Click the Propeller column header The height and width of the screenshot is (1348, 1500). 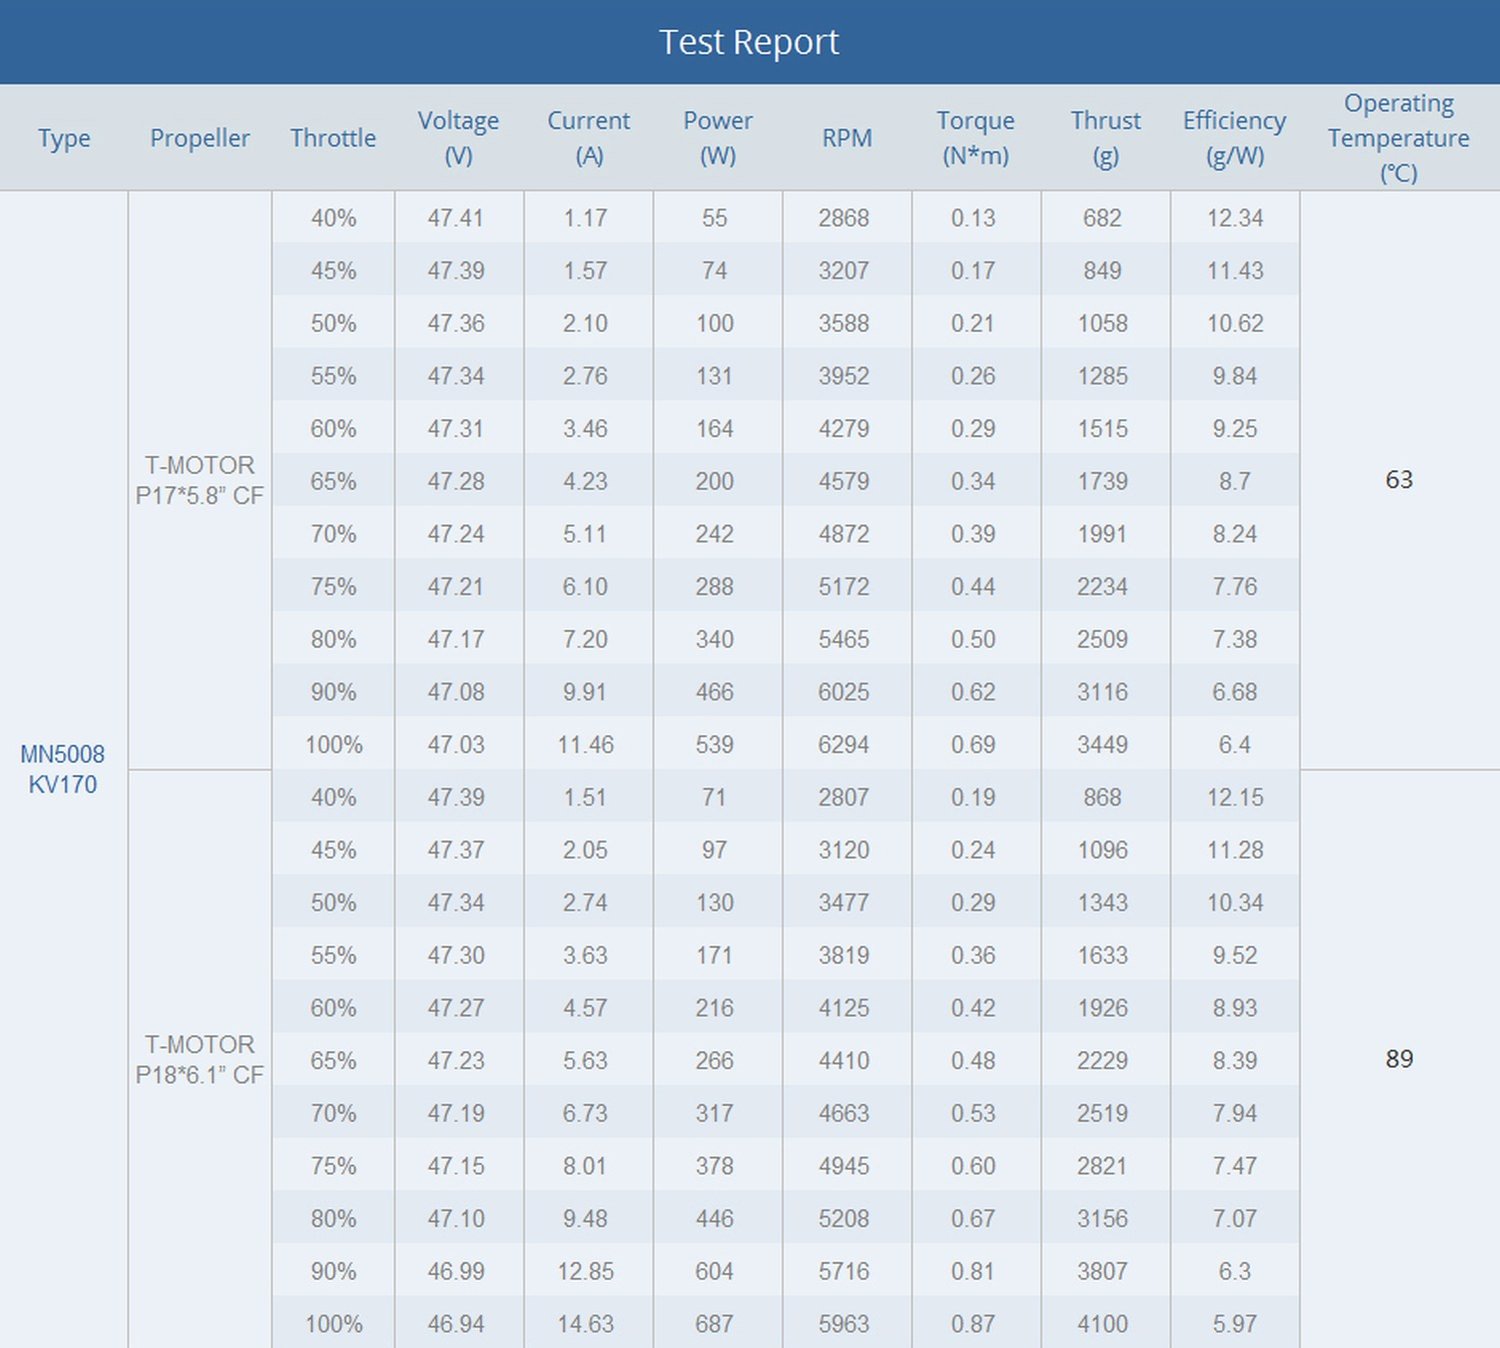click(x=200, y=138)
